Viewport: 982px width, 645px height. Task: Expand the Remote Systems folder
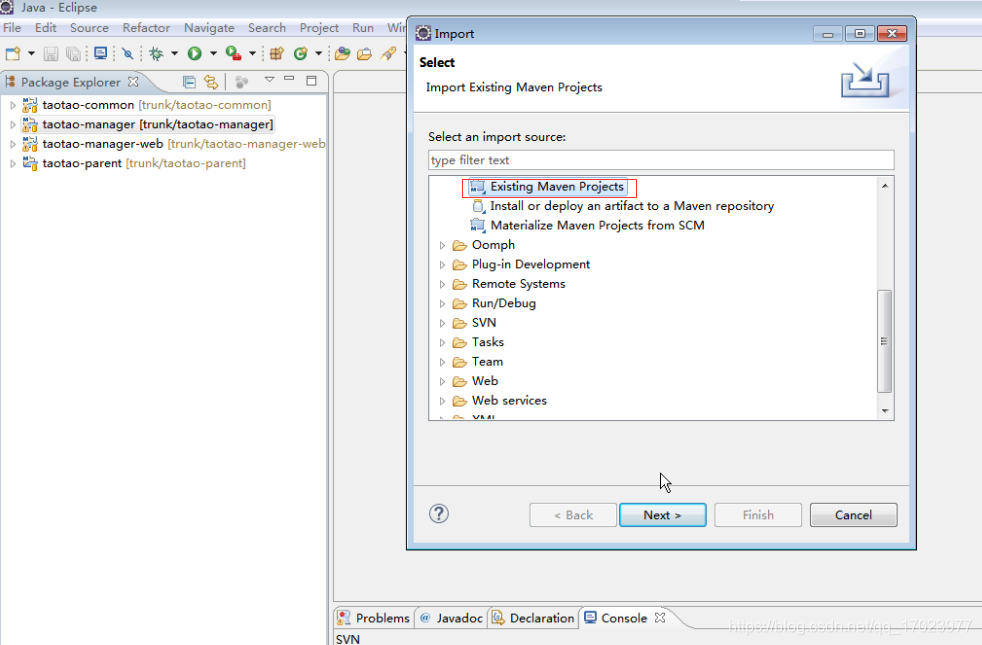442,284
